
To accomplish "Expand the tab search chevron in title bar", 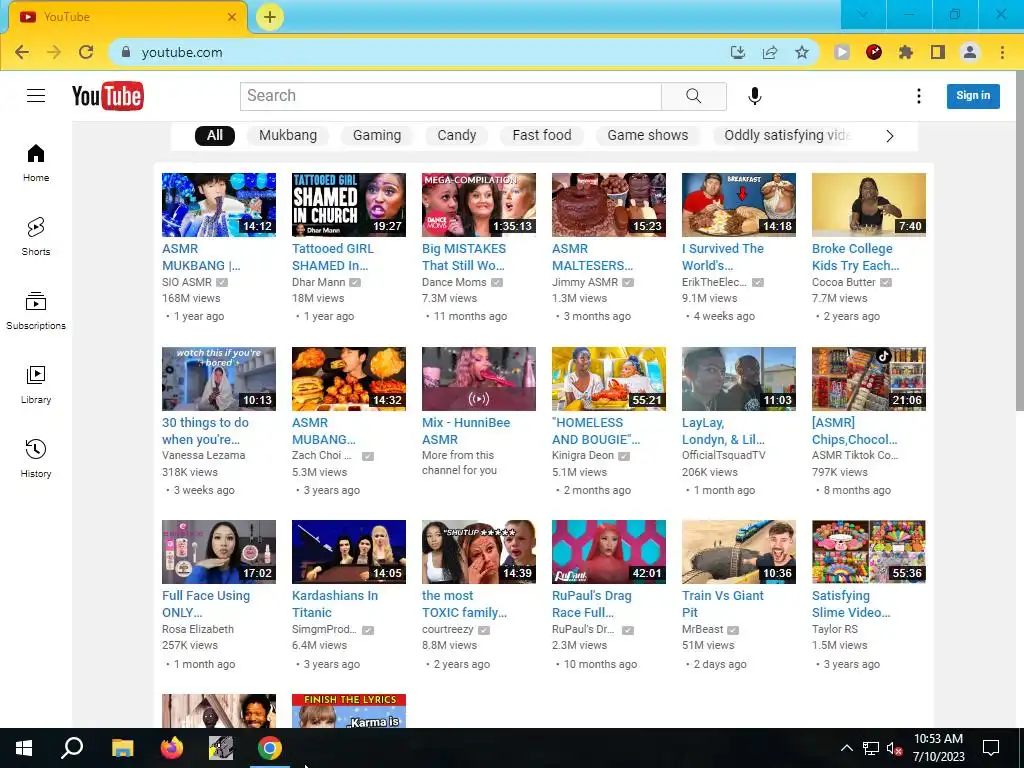I will coord(863,14).
